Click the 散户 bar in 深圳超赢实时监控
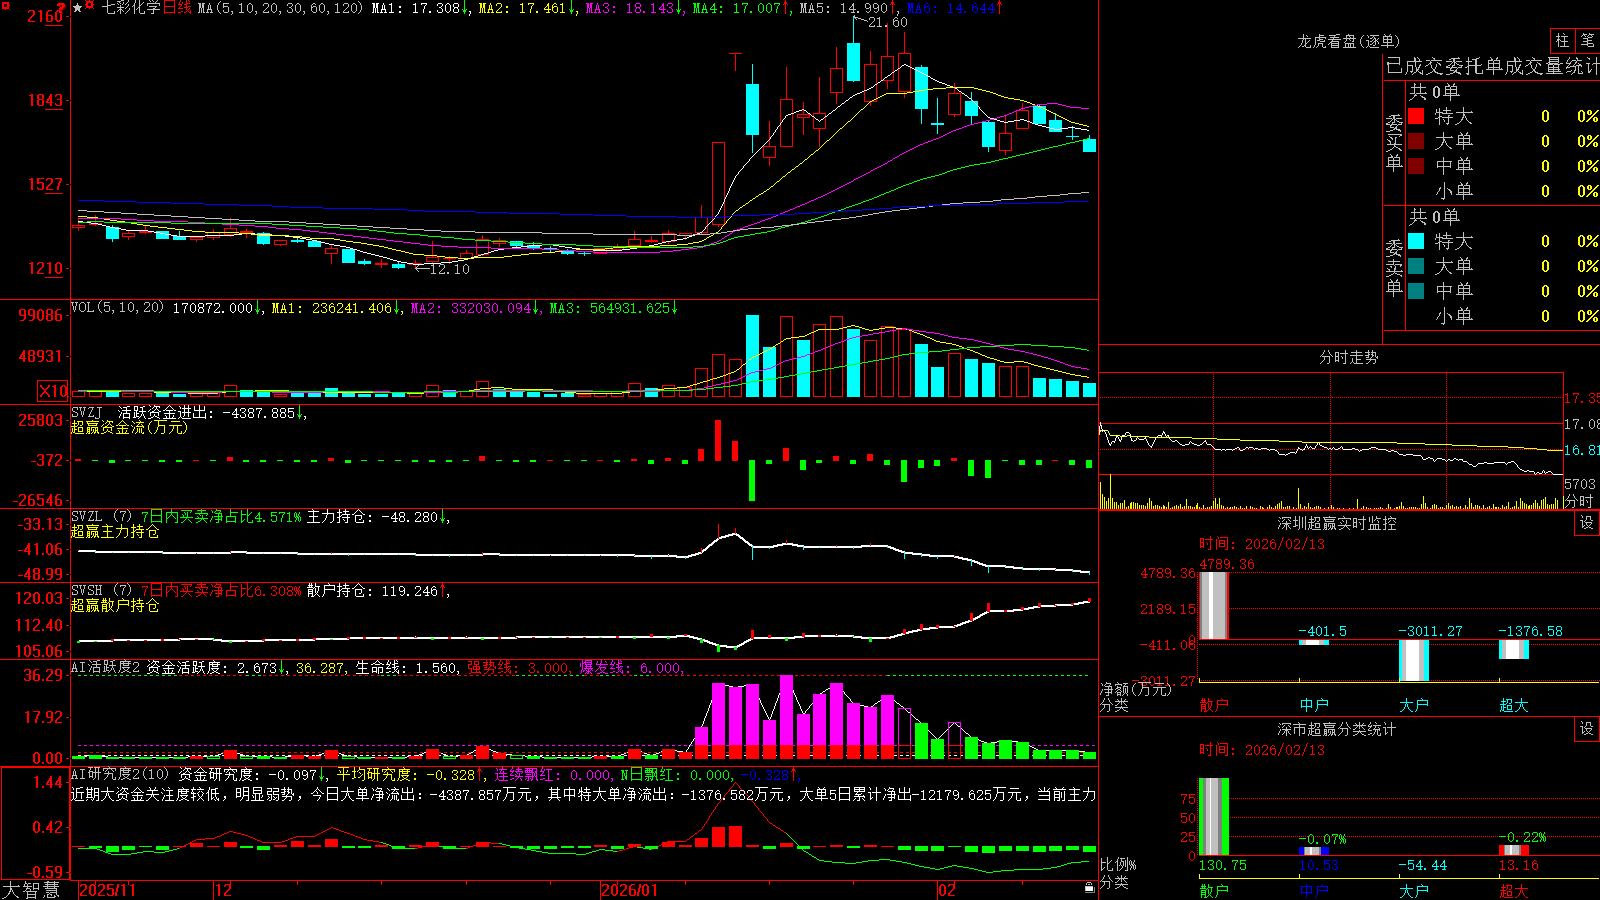The height and width of the screenshot is (900, 1600). point(1214,606)
